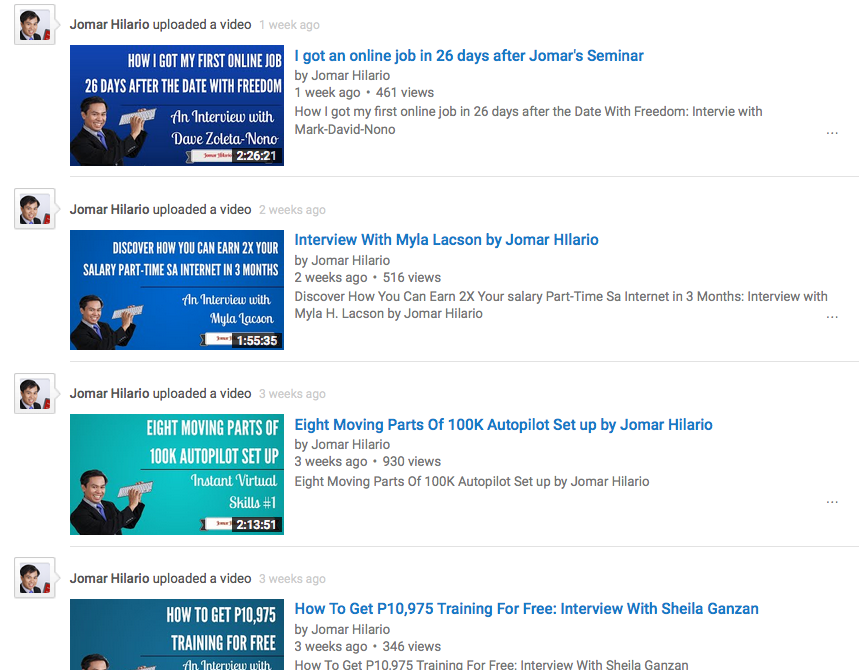Open more options for Myla Lacson interview video
The height and width of the screenshot is (670, 859).
click(832, 317)
